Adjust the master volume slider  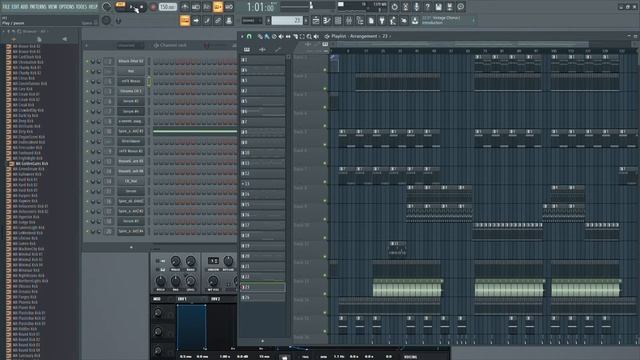(311, 6)
